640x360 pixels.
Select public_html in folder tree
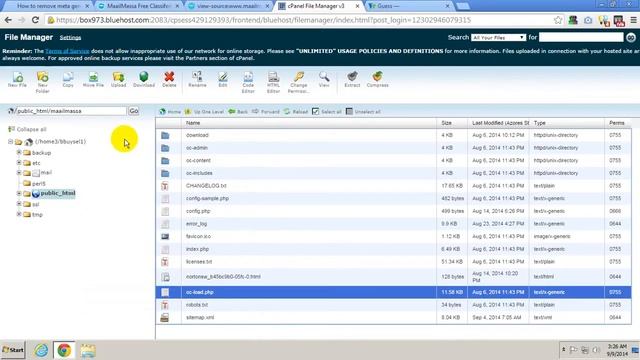coord(58,193)
